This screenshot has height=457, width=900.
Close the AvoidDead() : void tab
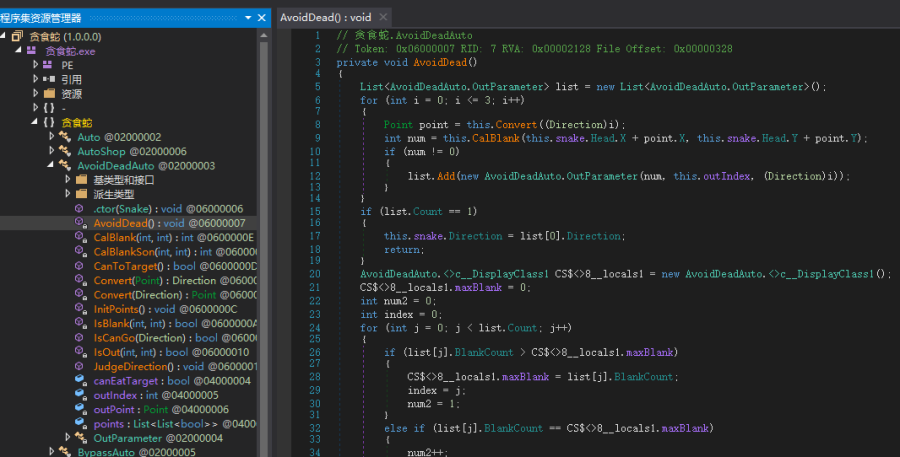pyautogui.click(x=383, y=17)
